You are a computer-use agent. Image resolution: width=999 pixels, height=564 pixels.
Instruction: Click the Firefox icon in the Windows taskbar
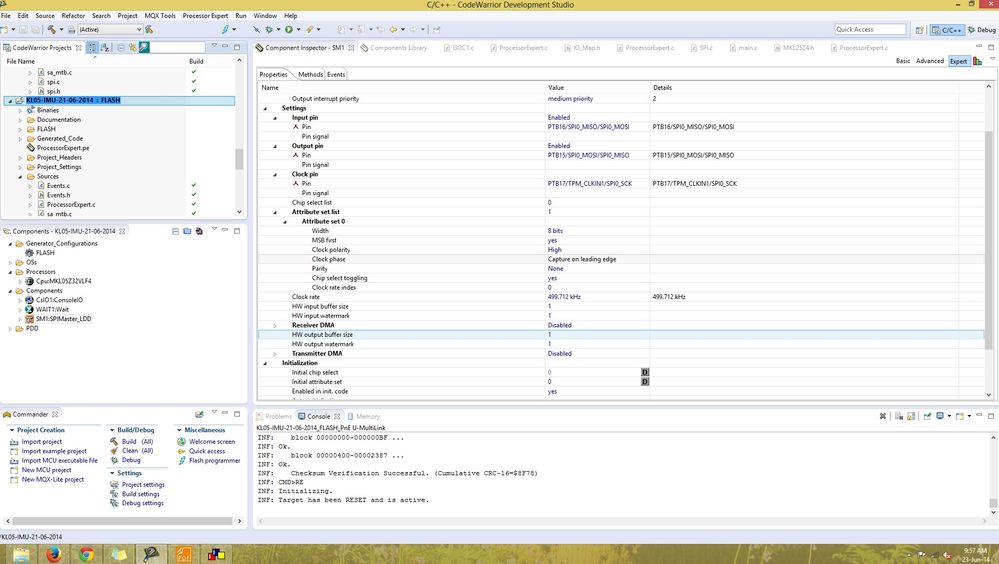coord(54,554)
